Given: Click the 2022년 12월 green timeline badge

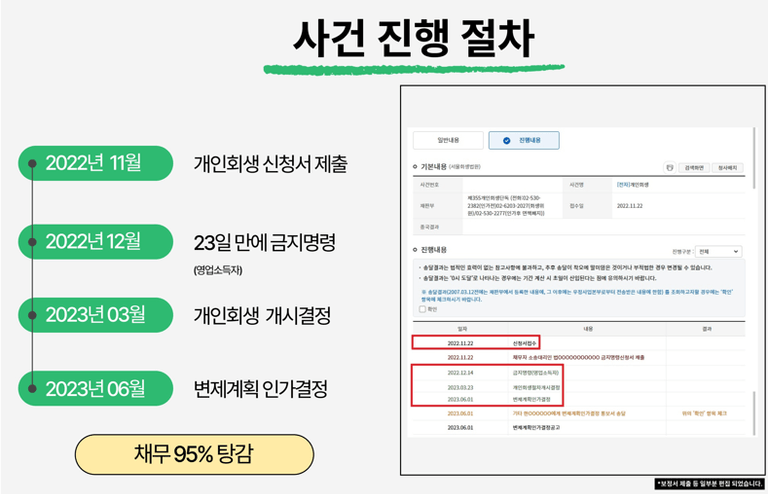Looking at the screenshot, I should click(x=94, y=239).
